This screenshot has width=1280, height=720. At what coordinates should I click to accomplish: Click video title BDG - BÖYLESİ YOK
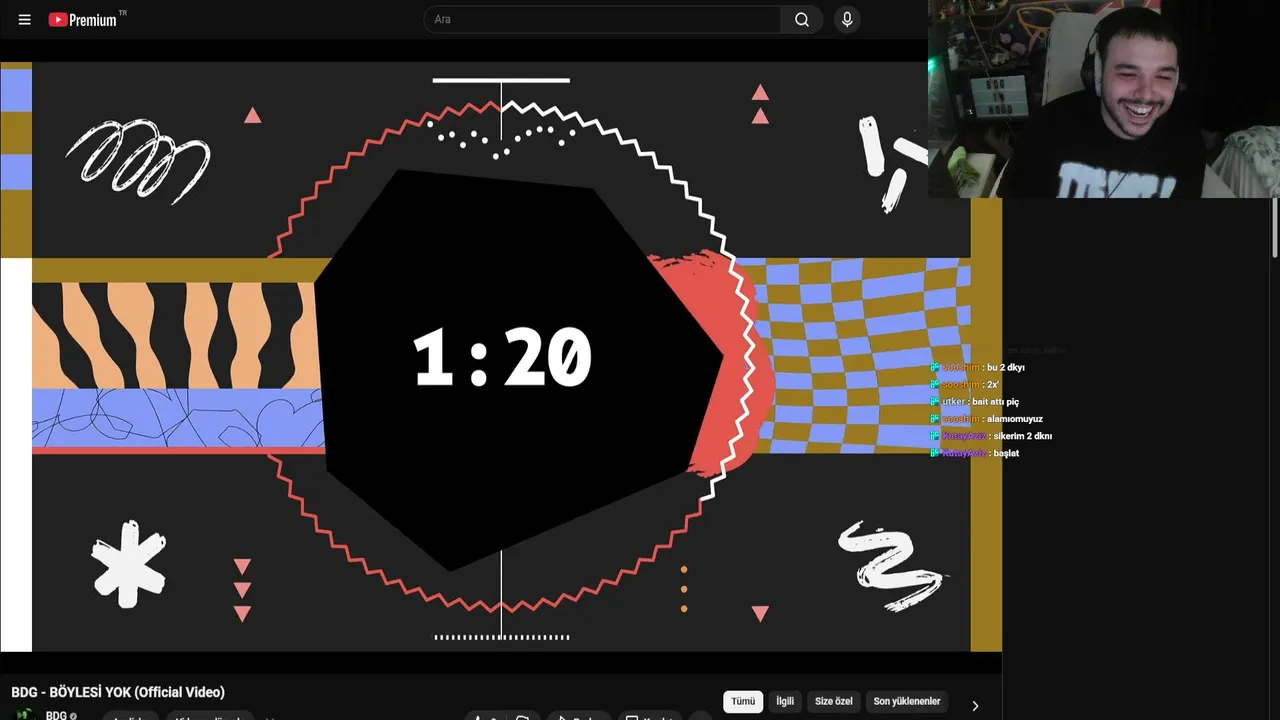click(x=118, y=692)
